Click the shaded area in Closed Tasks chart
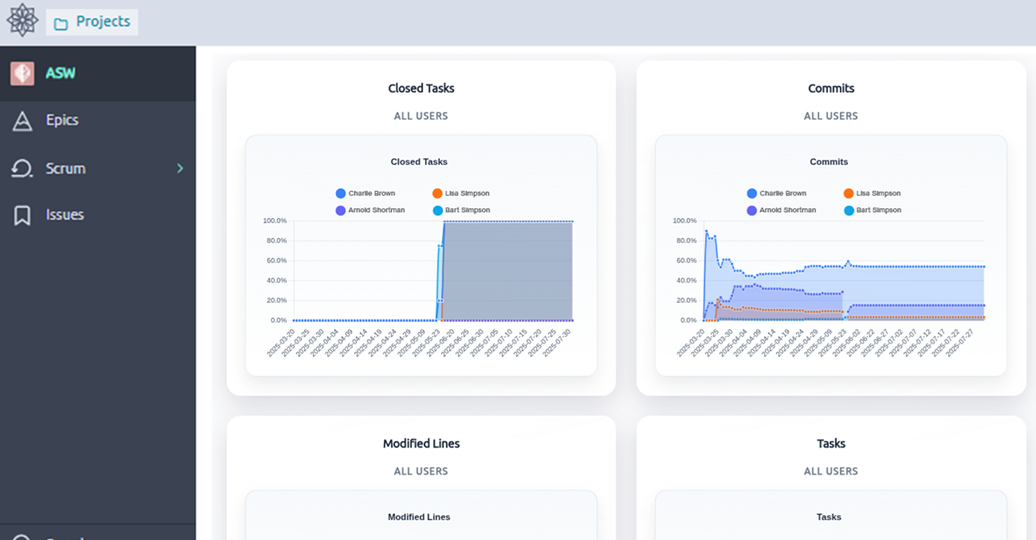Image resolution: width=1036 pixels, height=540 pixels. coord(507,270)
